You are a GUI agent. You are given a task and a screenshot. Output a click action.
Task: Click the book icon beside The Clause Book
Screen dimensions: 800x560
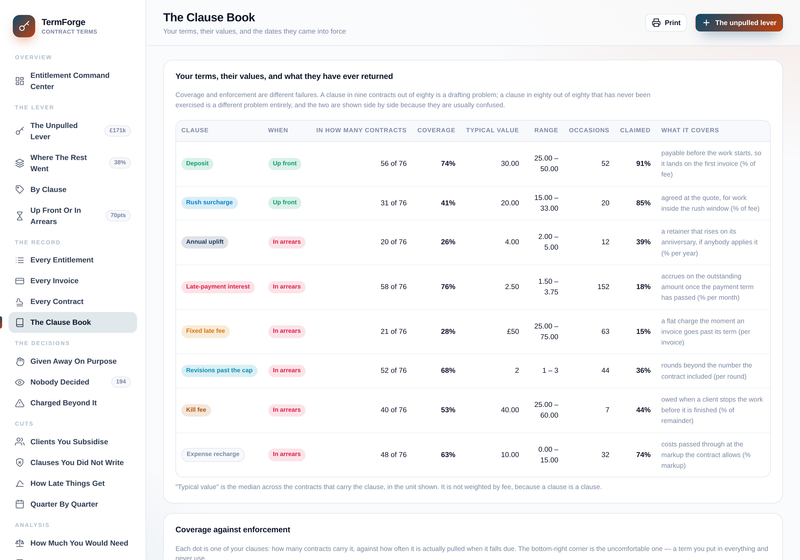coord(19,322)
